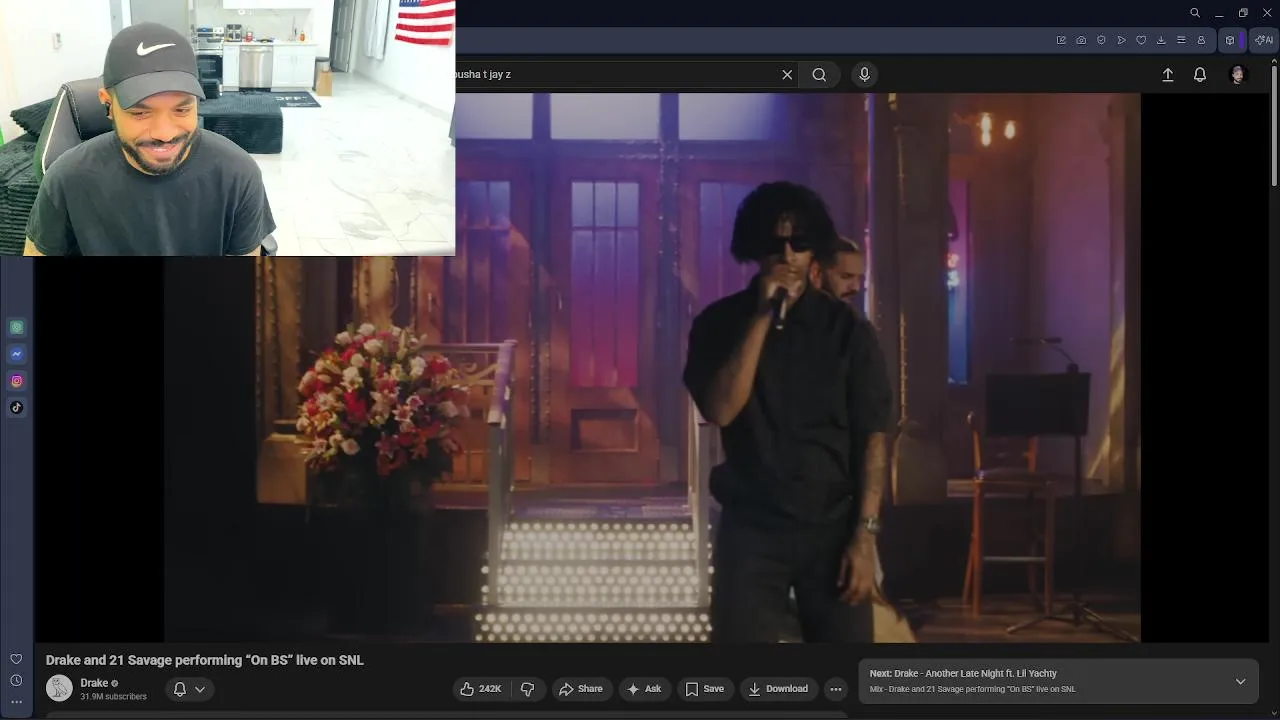Save the video to a playlist
1280x720 pixels.
pyautogui.click(x=705, y=689)
